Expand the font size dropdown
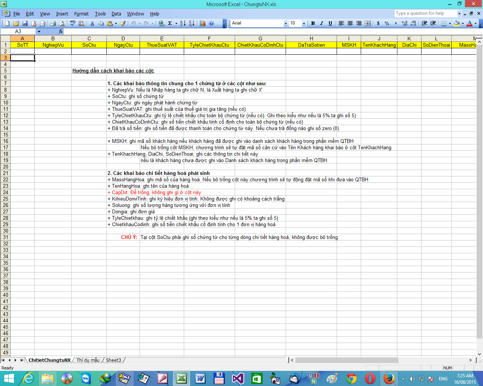Viewport: 483px width, 386px height. click(304, 23)
